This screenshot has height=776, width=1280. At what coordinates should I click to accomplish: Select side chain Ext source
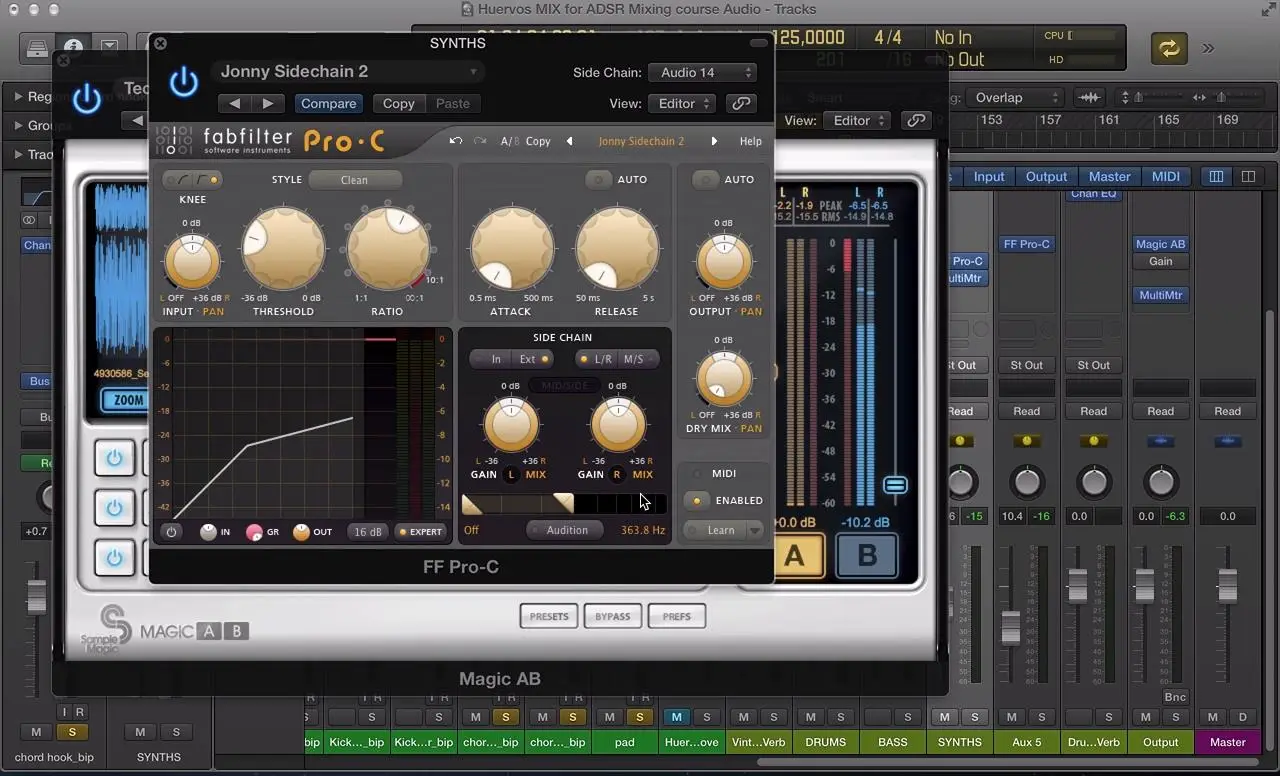point(533,359)
